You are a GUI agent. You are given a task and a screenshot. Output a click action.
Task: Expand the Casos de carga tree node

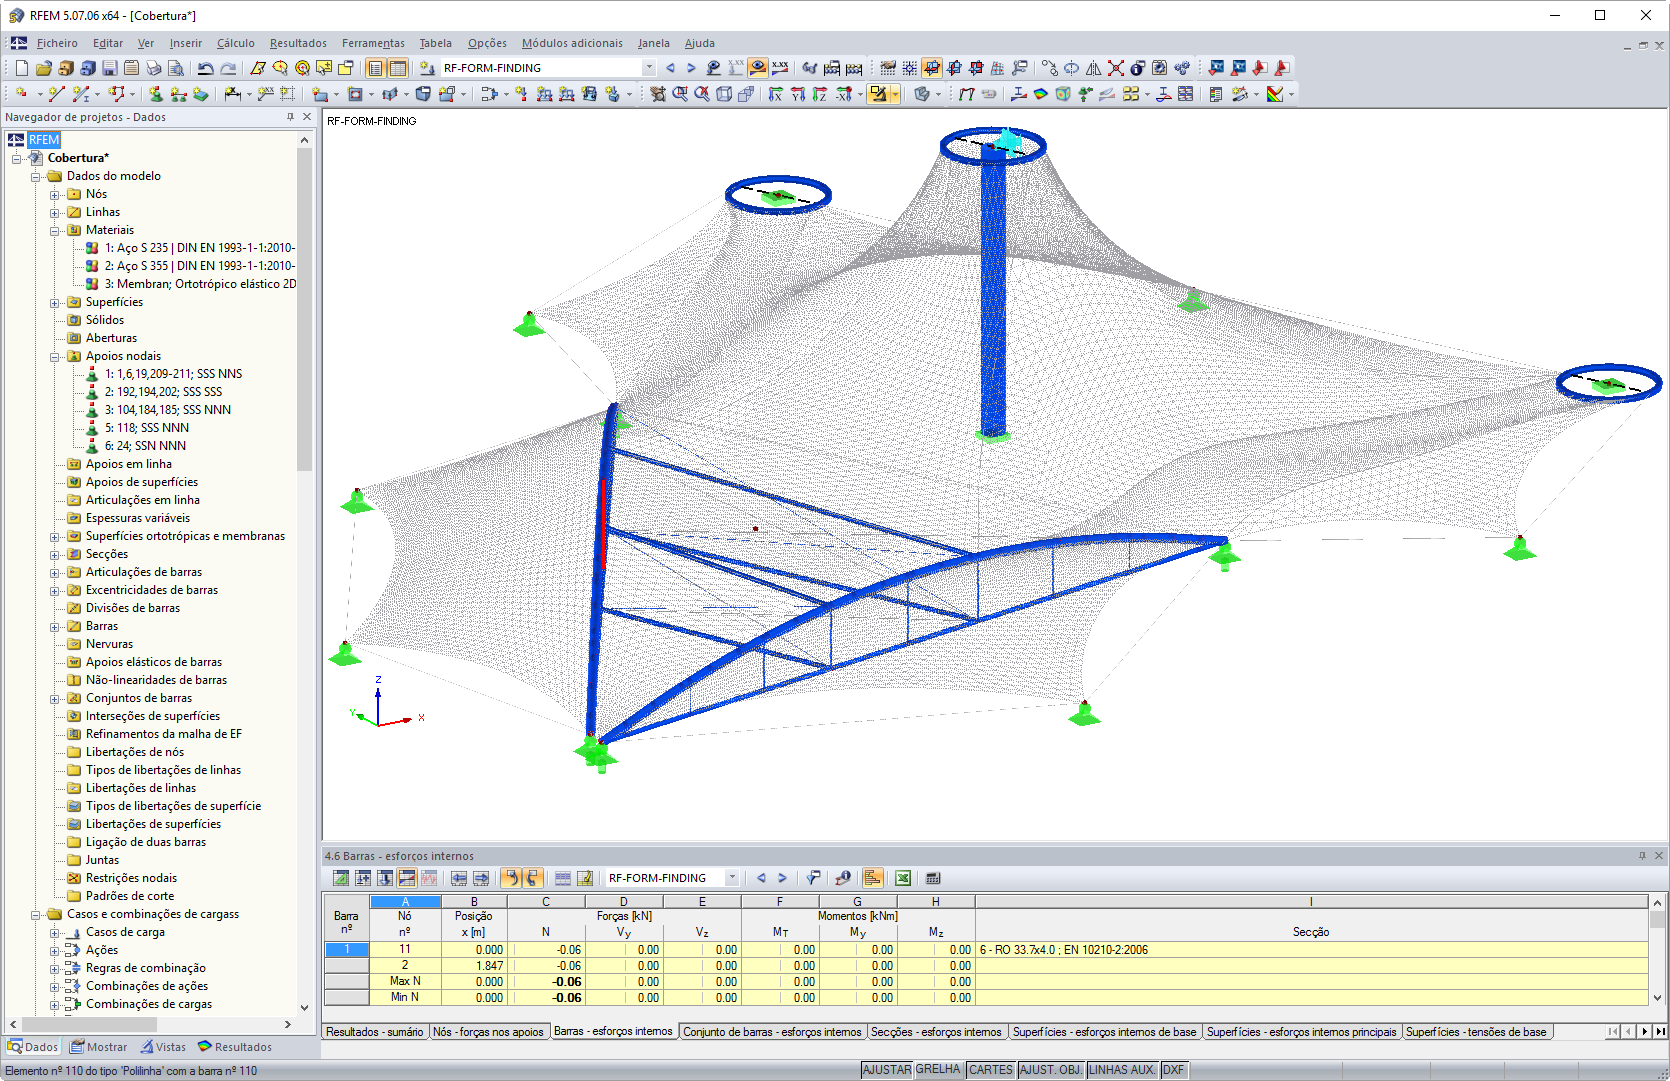pos(55,932)
